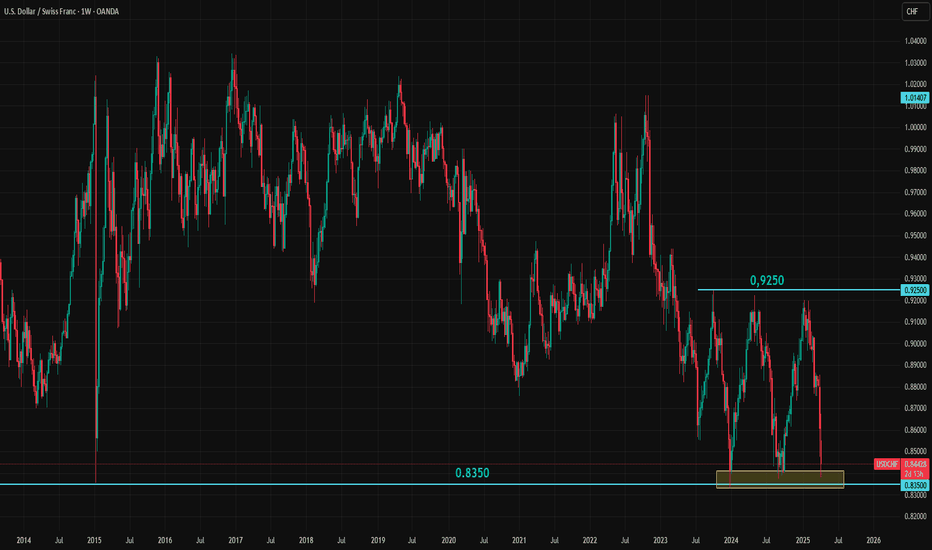932x550 pixels.
Task: Click the 0.86000 price scale label
Action: click(915, 430)
